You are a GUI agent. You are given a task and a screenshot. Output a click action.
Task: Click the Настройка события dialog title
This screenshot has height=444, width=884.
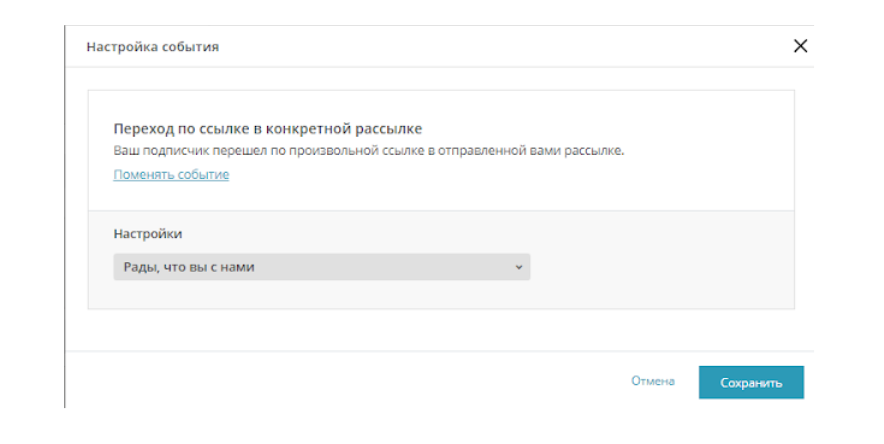point(153,47)
